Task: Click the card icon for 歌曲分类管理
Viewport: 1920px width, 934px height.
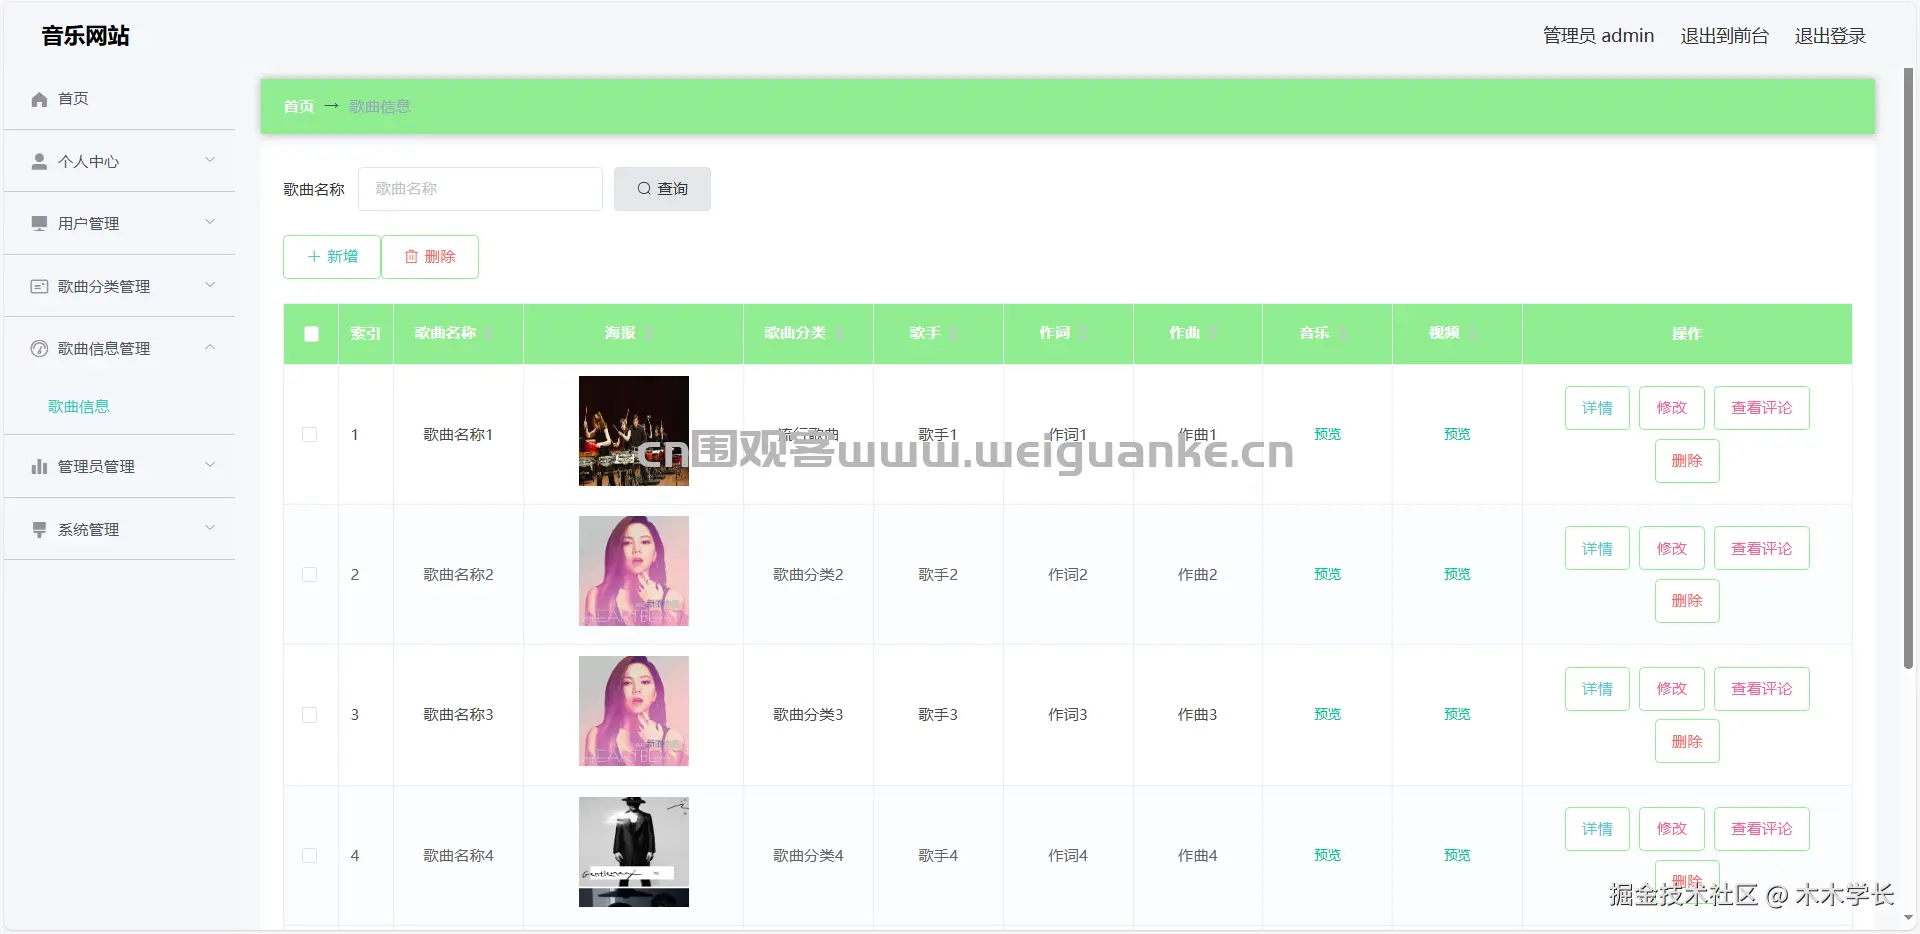Action: coord(39,286)
